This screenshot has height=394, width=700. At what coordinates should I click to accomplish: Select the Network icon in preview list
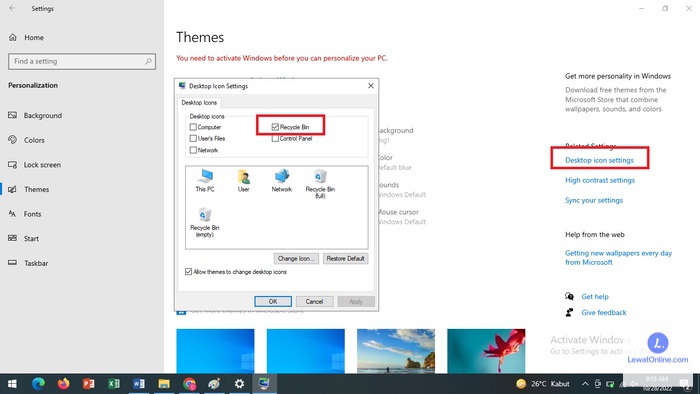pos(282,181)
